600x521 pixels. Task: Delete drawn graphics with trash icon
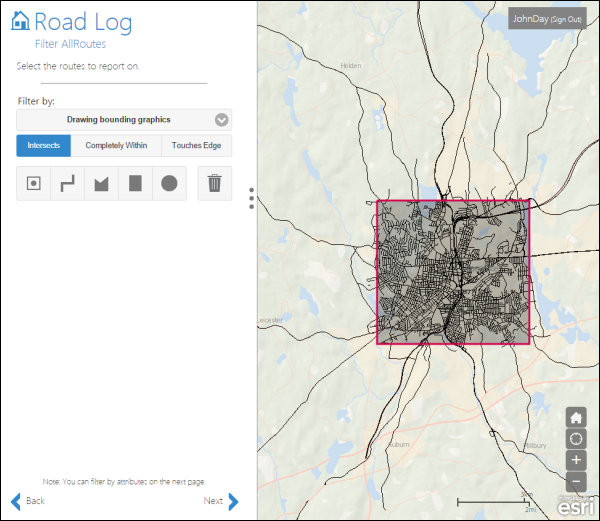[215, 184]
